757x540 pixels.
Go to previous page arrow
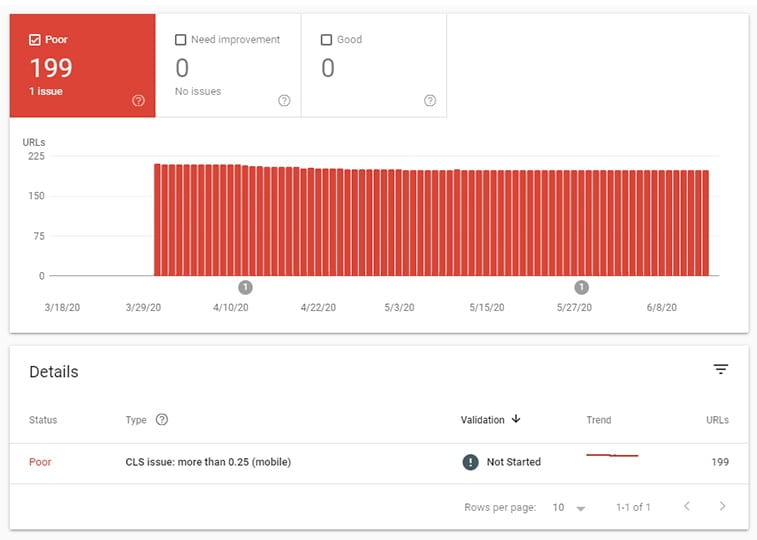(x=687, y=506)
